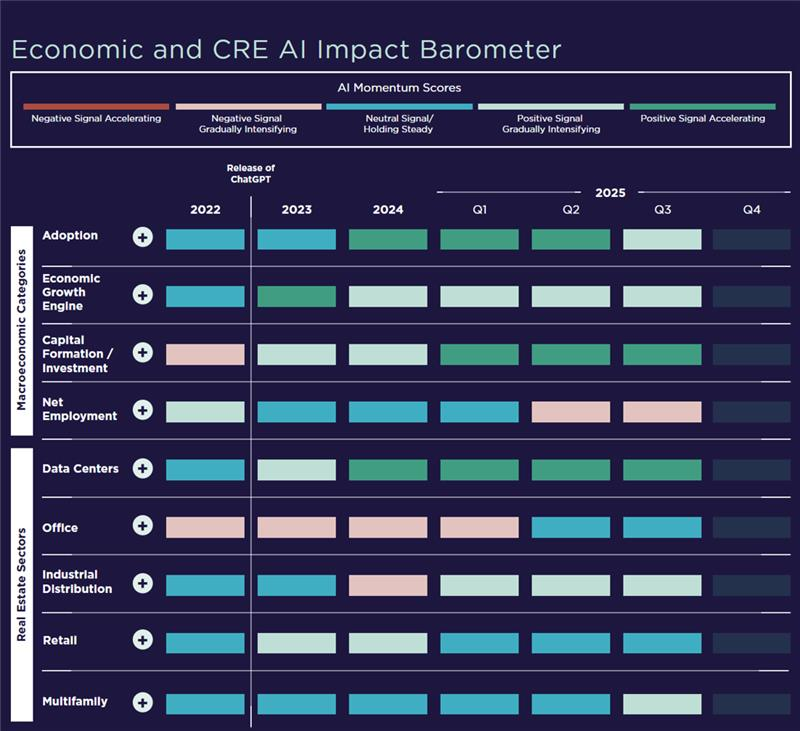Click Office's 2022 negative signal cell

205,527
